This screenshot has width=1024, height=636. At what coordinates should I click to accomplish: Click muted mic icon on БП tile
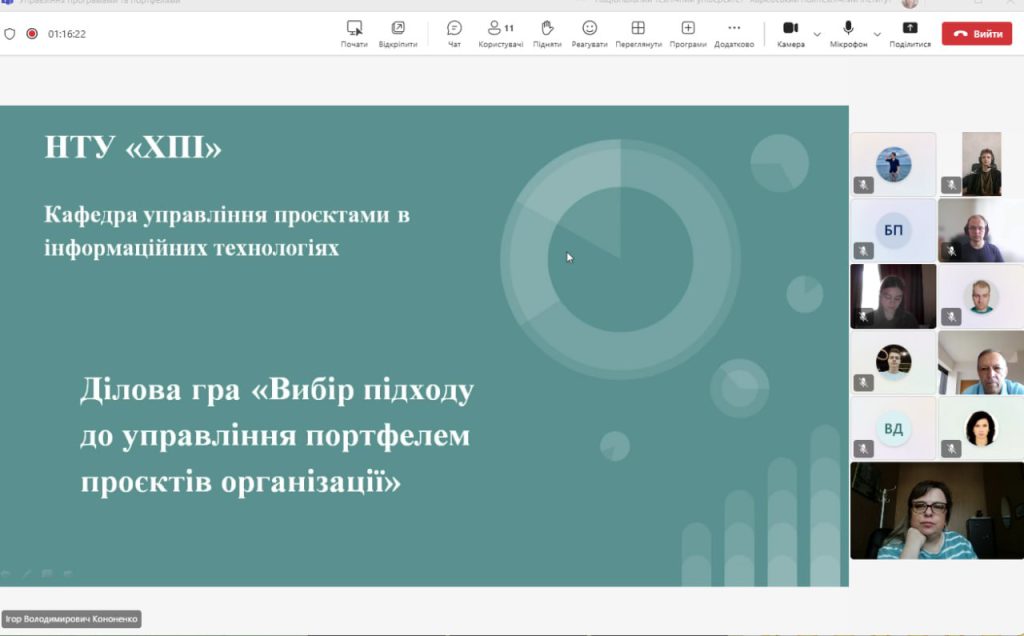[x=863, y=251]
